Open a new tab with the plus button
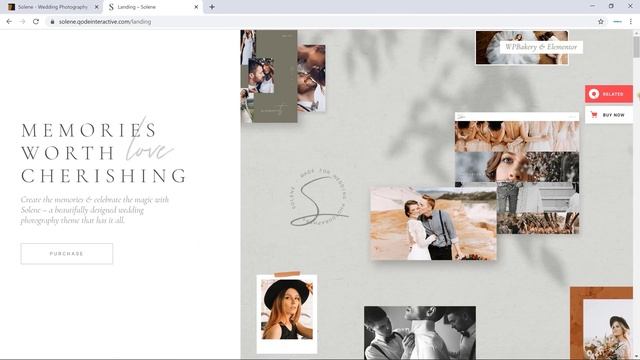Screen dimensions: 640x360 212,7
